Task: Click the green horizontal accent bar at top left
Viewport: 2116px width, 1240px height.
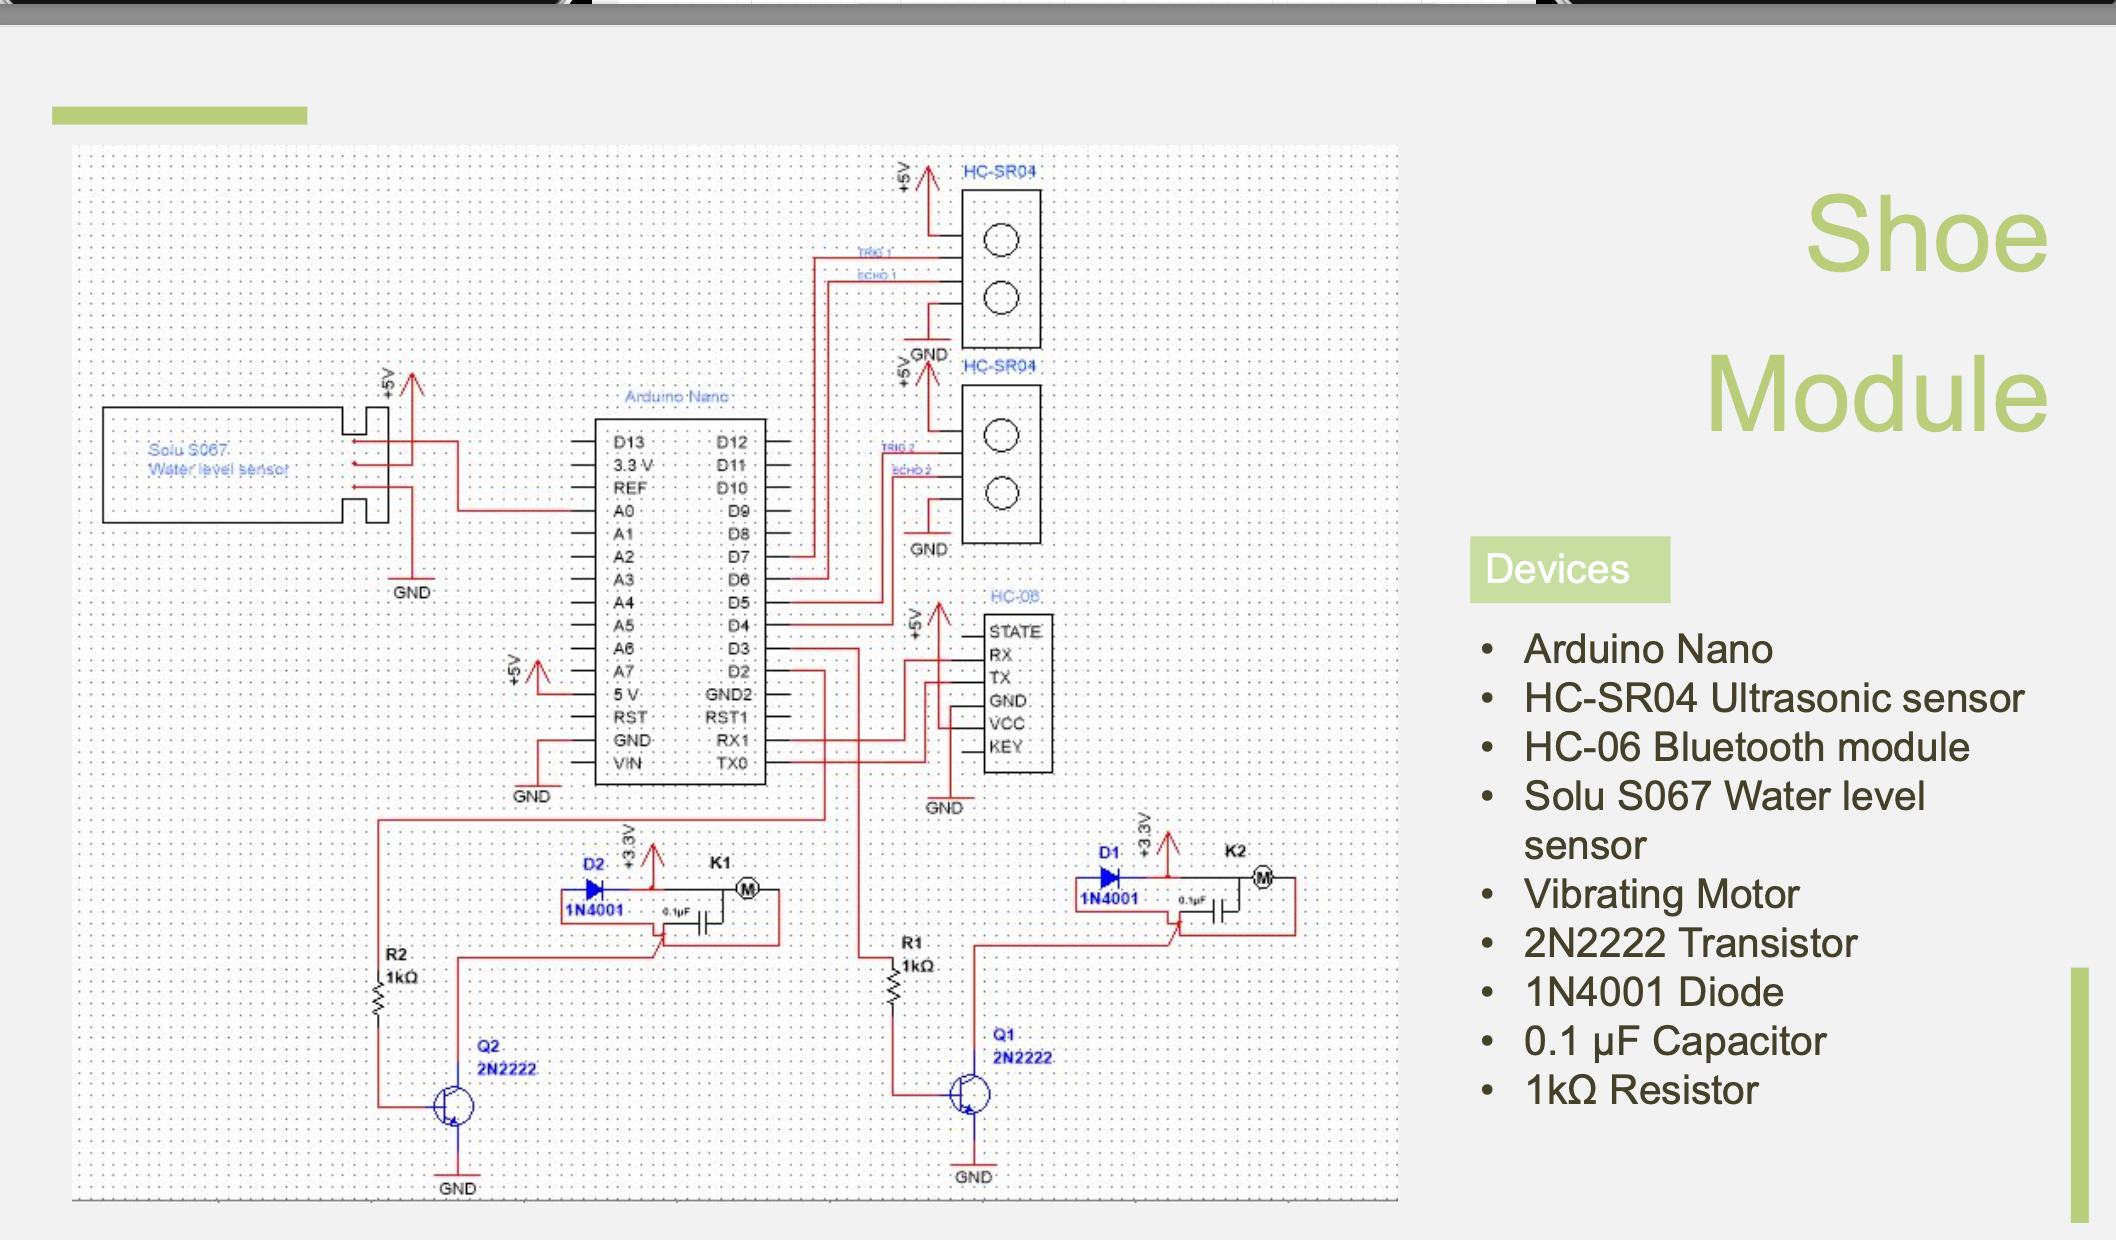Action: pyautogui.click(x=179, y=115)
